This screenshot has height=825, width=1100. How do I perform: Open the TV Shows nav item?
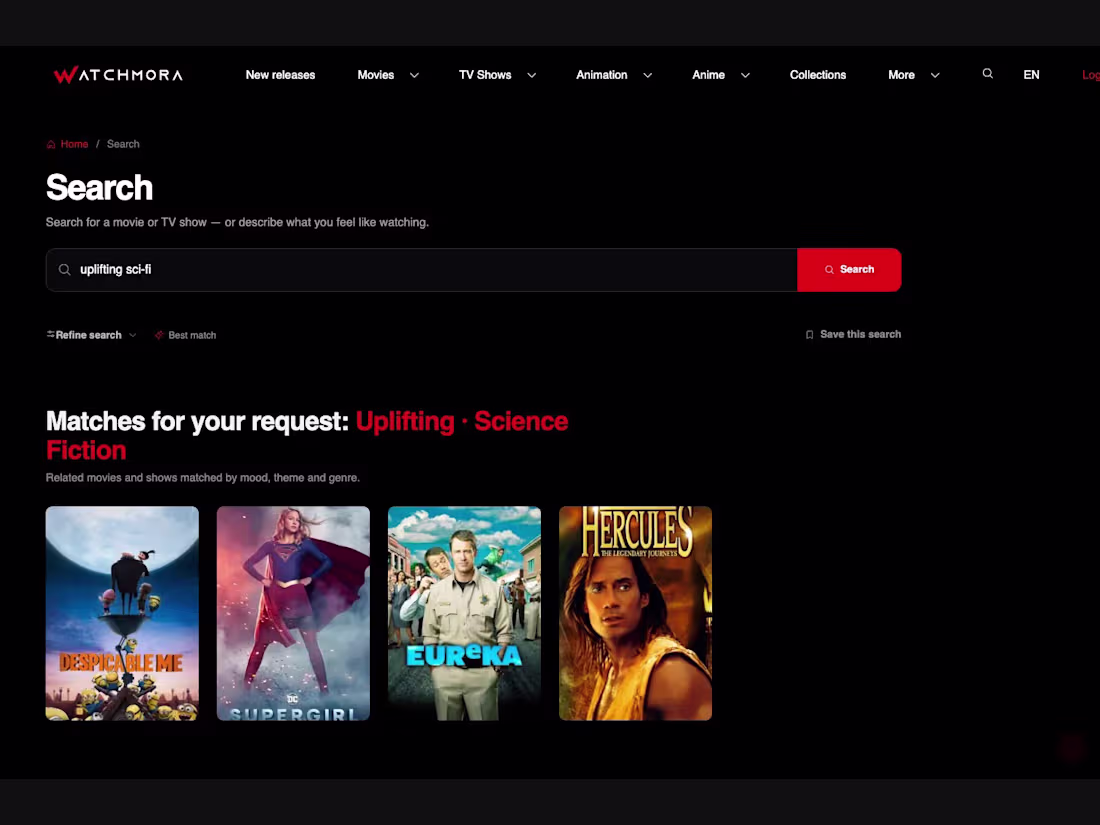(485, 75)
